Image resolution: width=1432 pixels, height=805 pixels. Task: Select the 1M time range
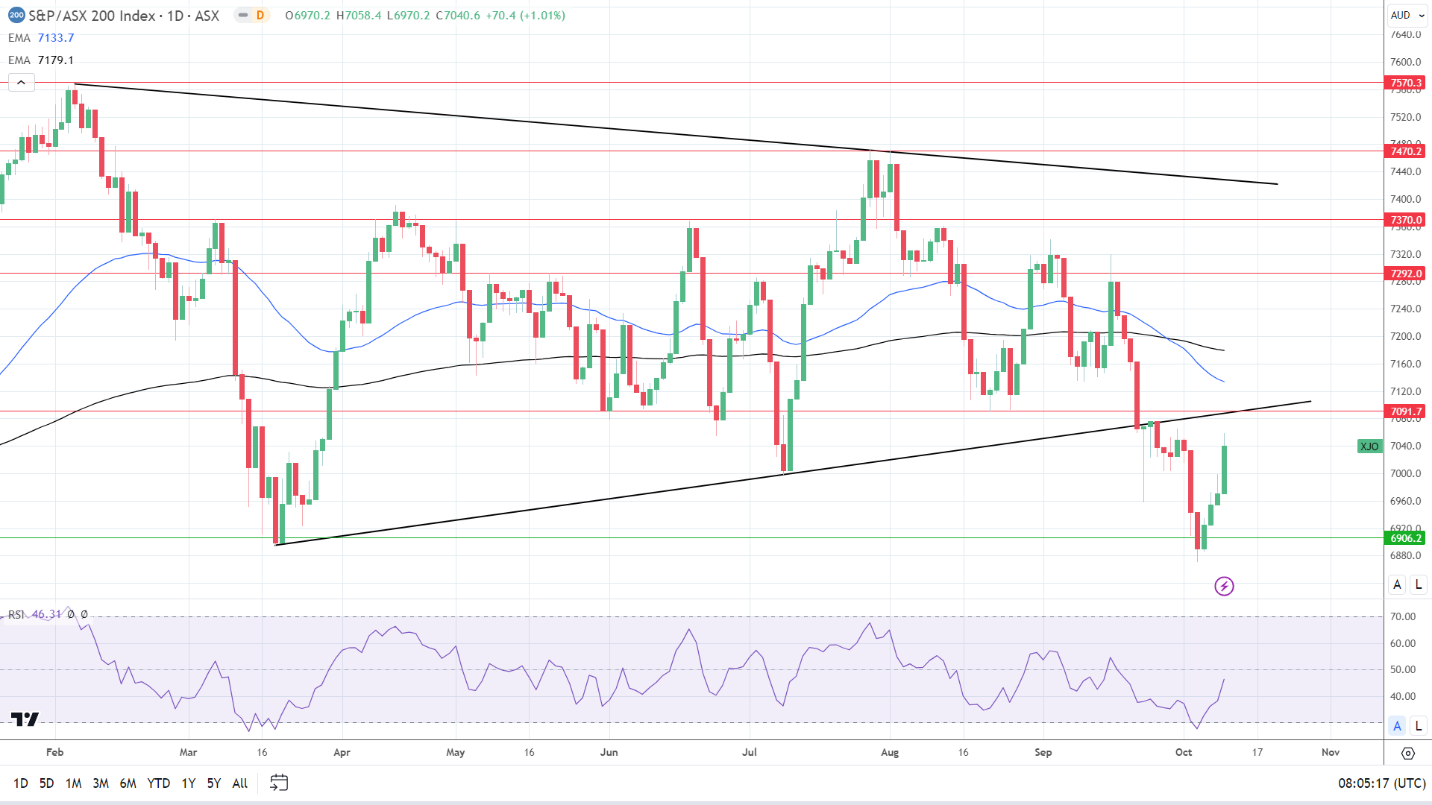point(73,783)
